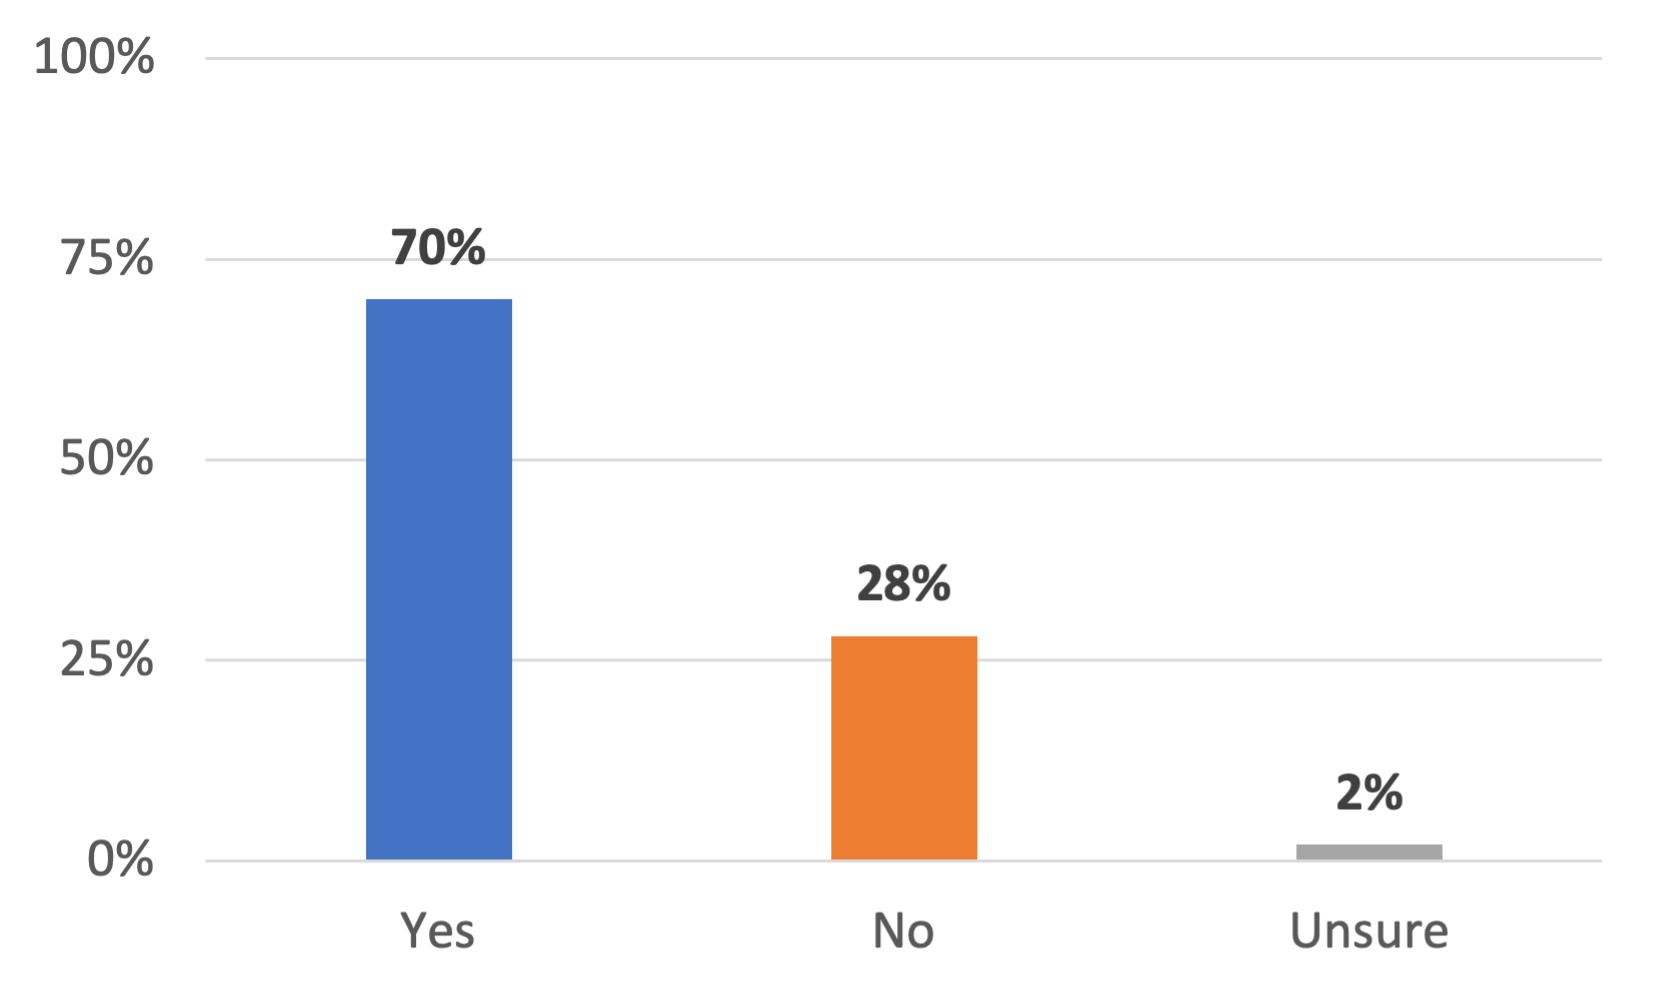Select the Yes category label
Viewport: 1659px width, 999px height.
coord(438,931)
